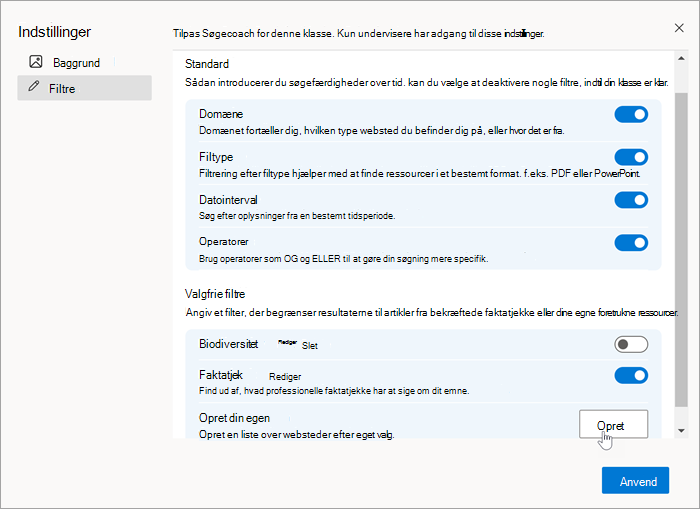Click the Valgfrie filtre heading
The width and height of the screenshot is (700, 509).
click(215, 294)
